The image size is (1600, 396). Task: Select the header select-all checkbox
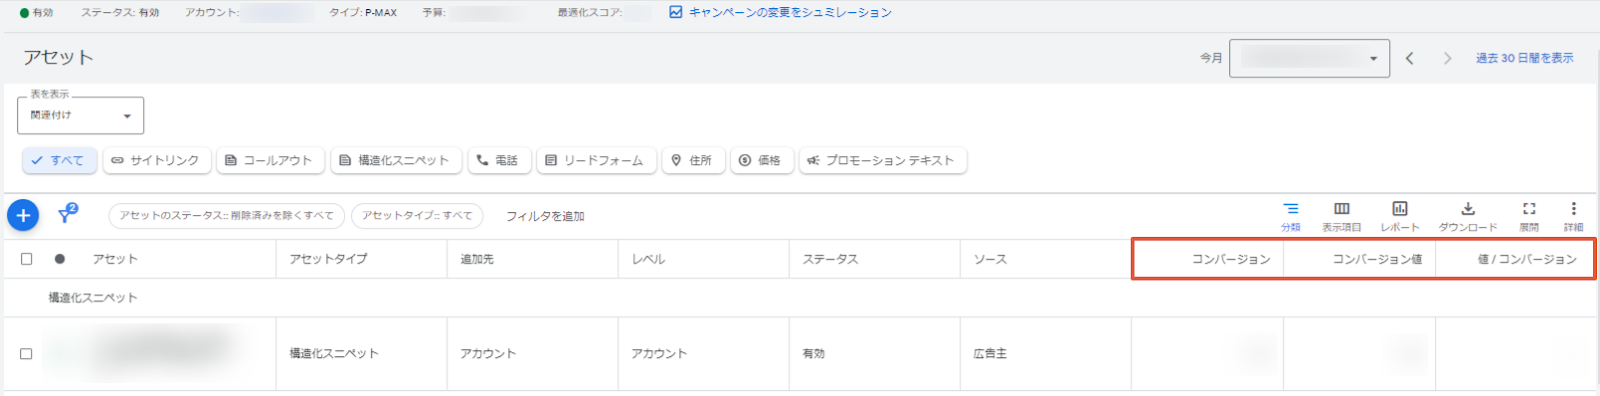26,259
